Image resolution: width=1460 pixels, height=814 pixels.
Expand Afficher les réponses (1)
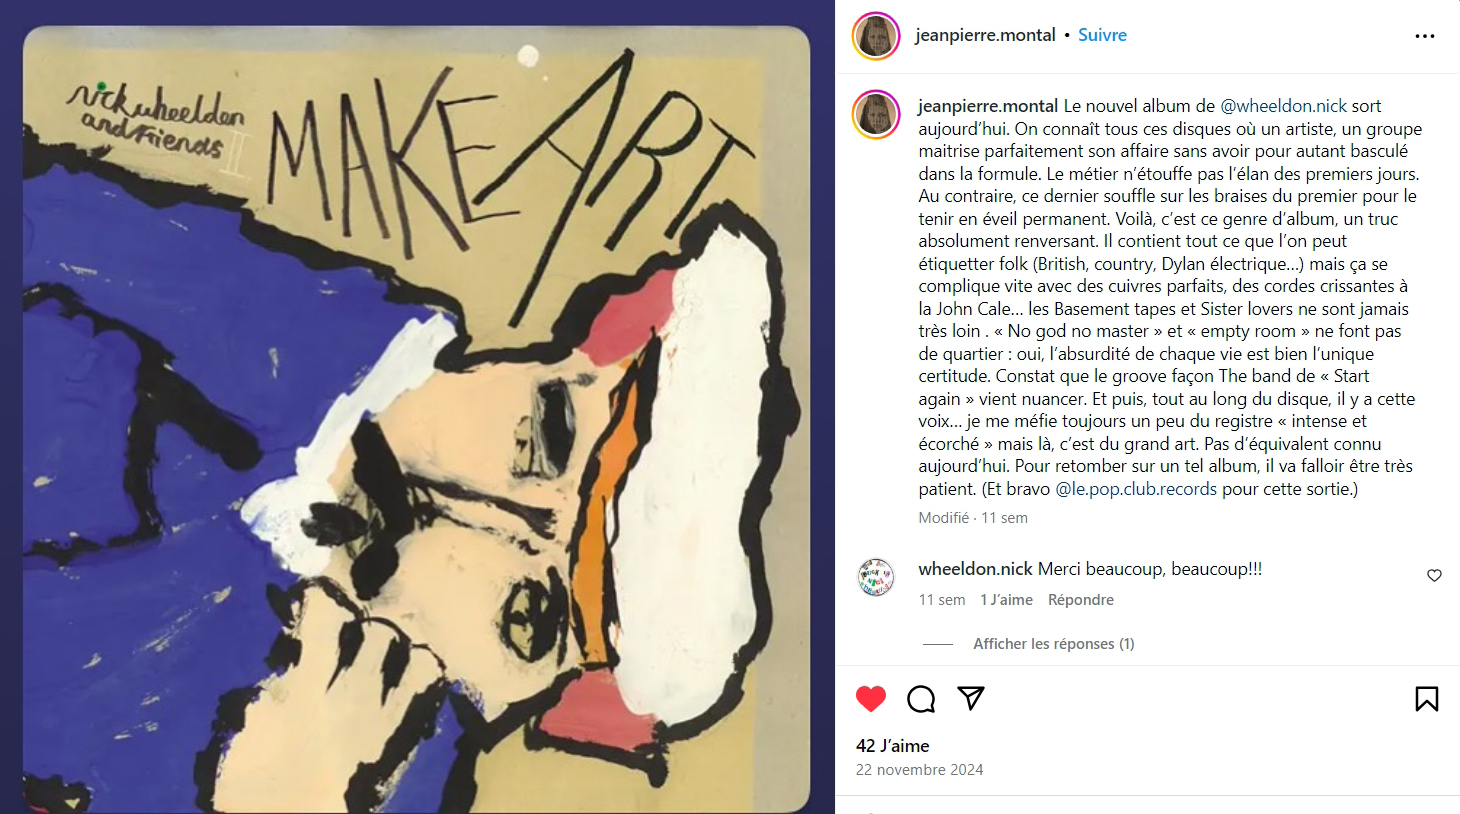tap(1053, 644)
